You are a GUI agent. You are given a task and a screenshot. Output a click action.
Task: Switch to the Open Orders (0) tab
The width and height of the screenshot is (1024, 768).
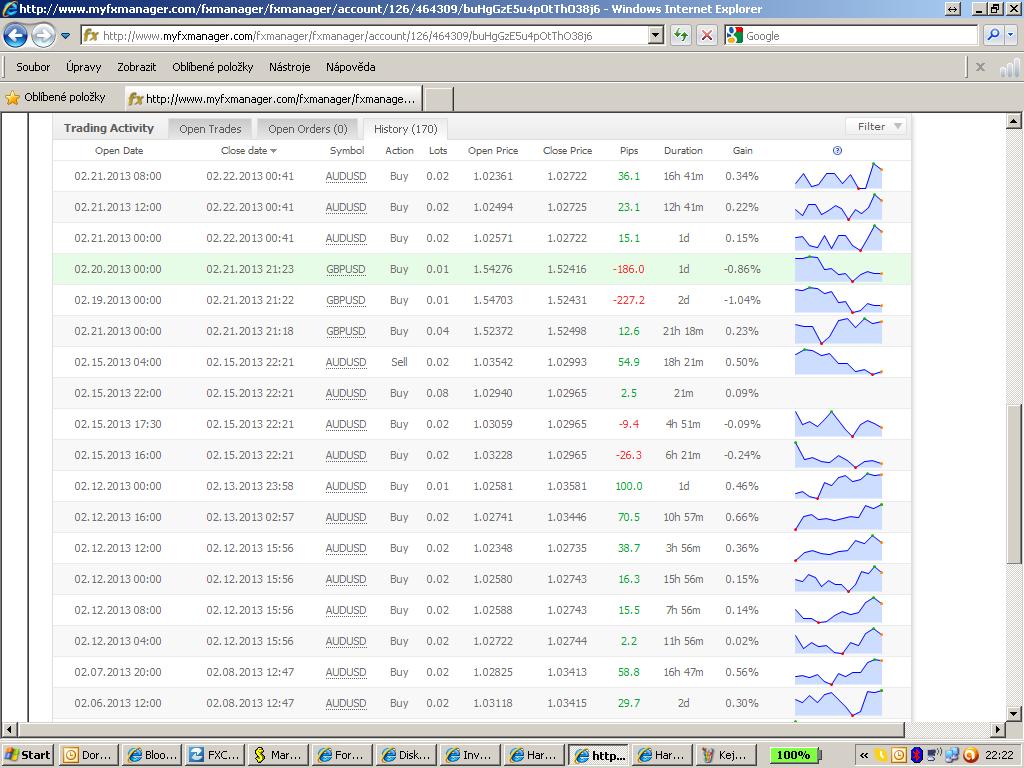pyautogui.click(x=307, y=129)
